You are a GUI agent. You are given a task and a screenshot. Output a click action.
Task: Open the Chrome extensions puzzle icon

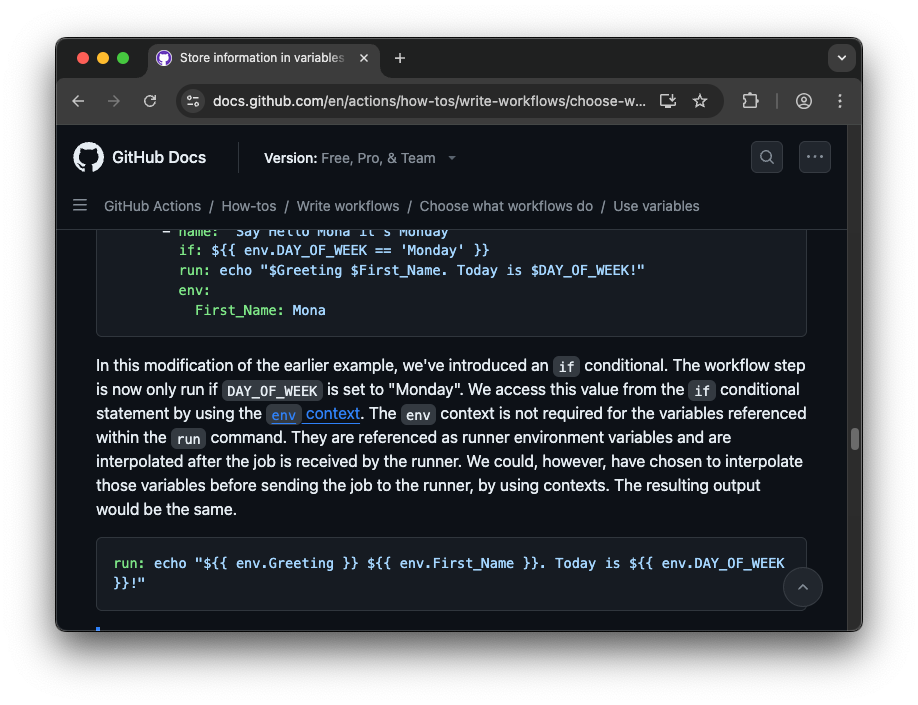coord(749,101)
